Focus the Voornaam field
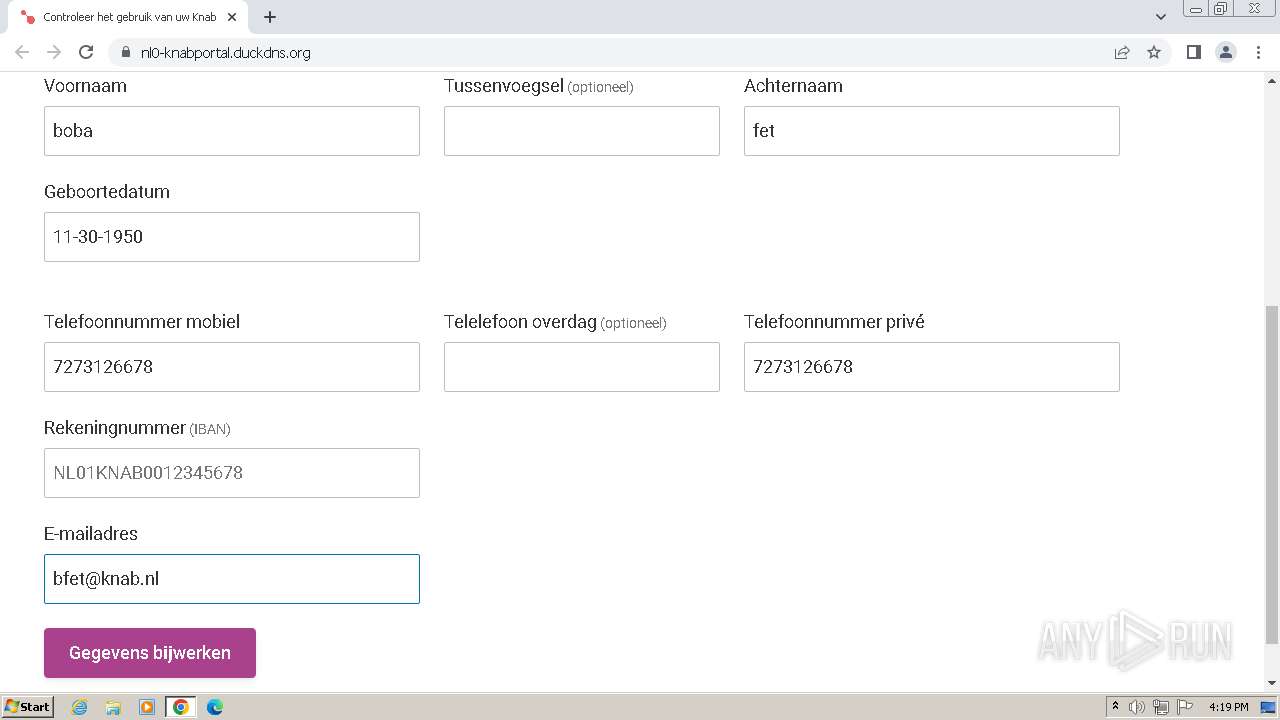This screenshot has height=720, width=1280. (232, 131)
